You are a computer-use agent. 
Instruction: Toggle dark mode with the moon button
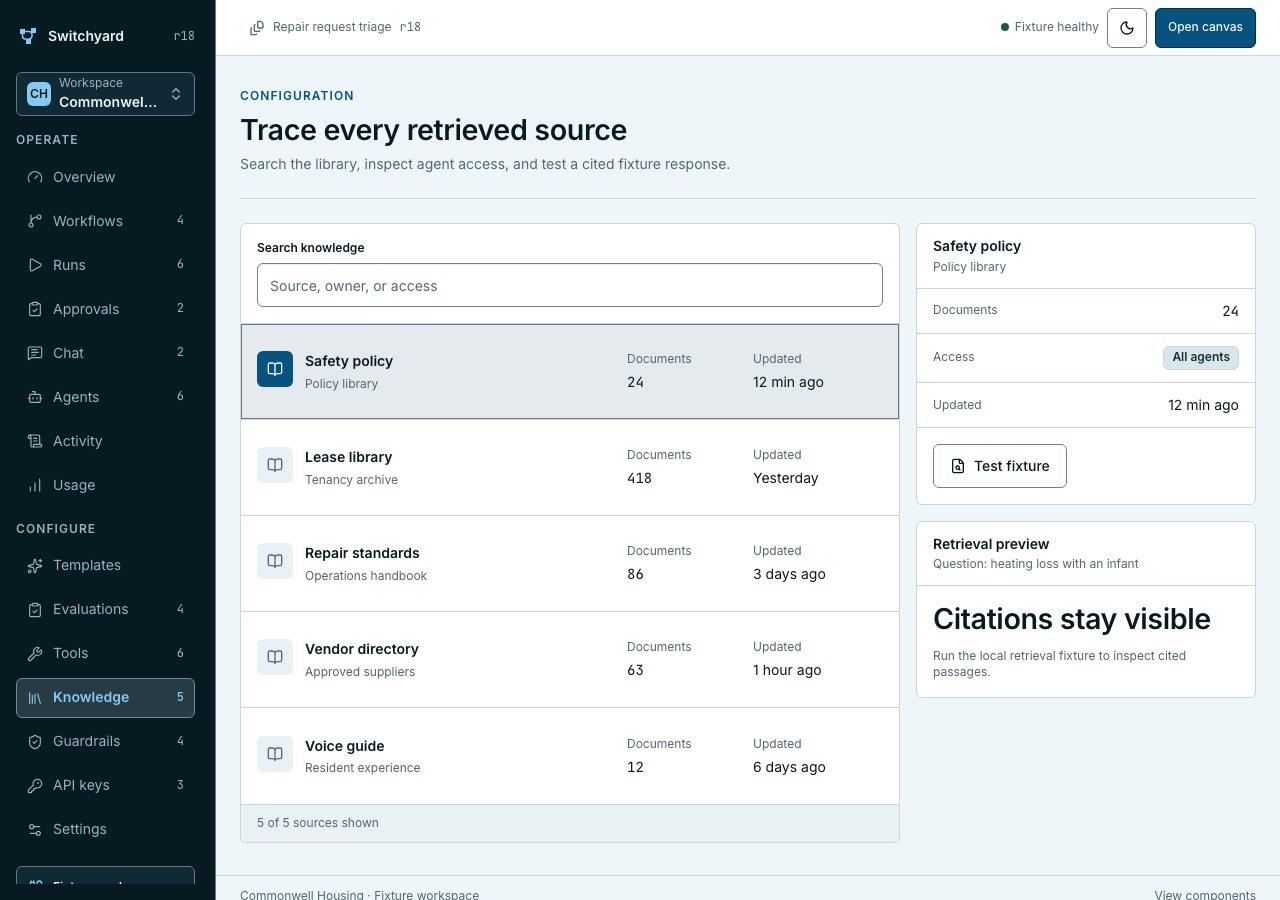click(x=1127, y=28)
